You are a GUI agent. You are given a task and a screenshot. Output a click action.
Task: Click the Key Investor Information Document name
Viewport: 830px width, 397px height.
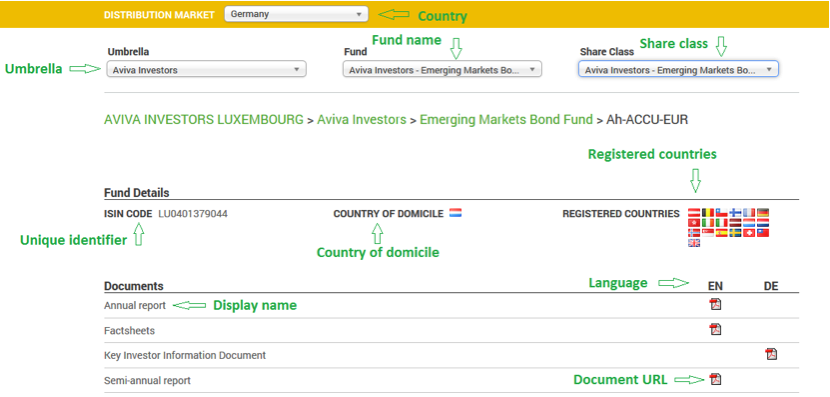point(185,355)
